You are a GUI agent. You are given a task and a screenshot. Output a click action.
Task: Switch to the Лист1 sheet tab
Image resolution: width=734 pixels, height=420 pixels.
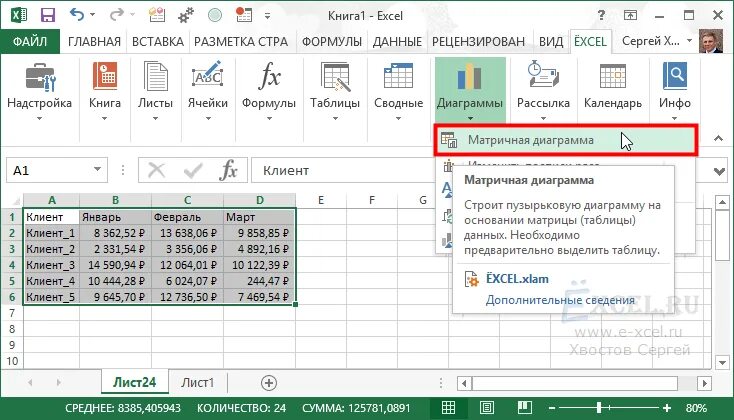tap(198, 383)
